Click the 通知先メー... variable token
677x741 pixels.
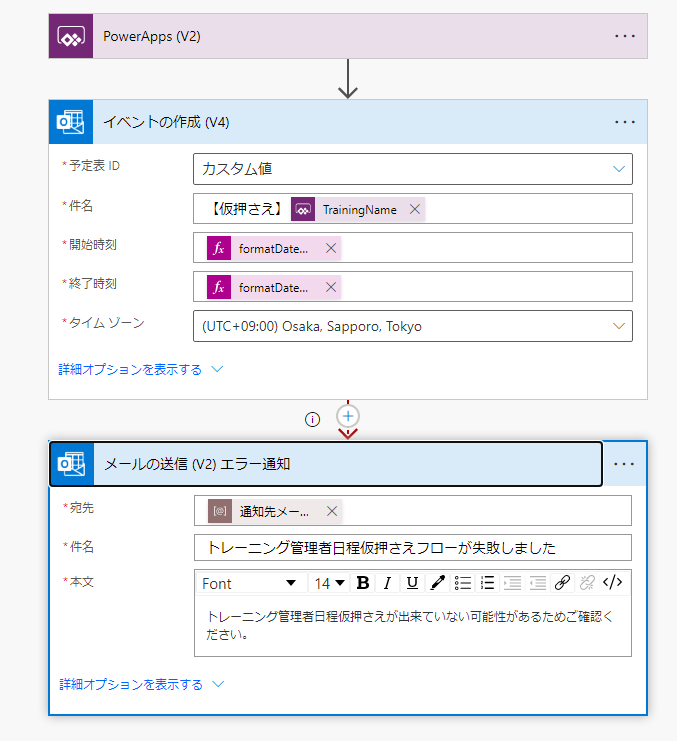coord(274,511)
